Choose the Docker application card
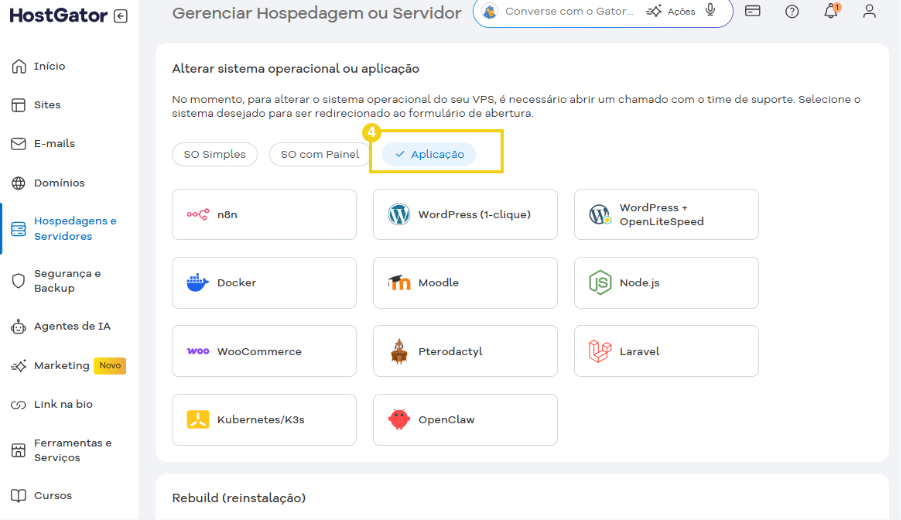Image resolution: width=901 pixels, height=520 pixels. [264, 283]
